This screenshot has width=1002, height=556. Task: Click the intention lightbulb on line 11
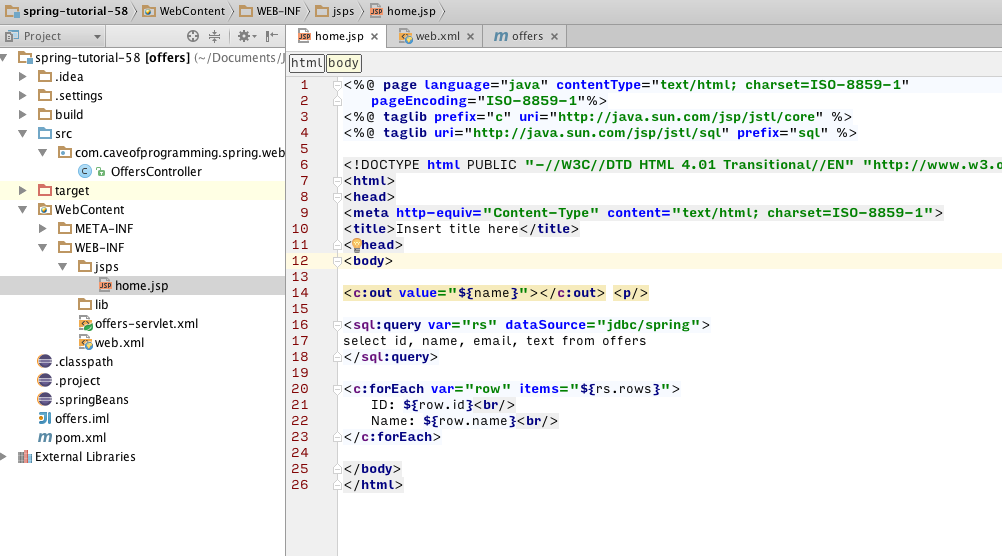click(357, 245)
